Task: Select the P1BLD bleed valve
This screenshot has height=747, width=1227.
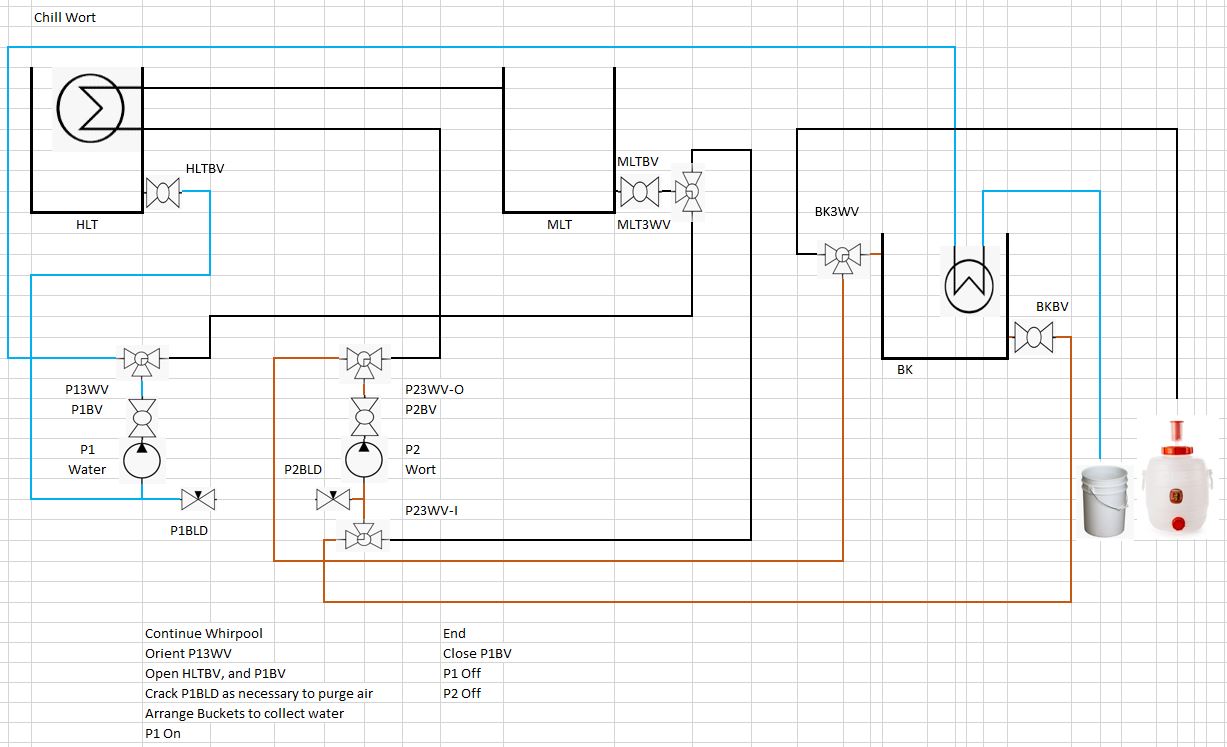Action: coord(198,498)
